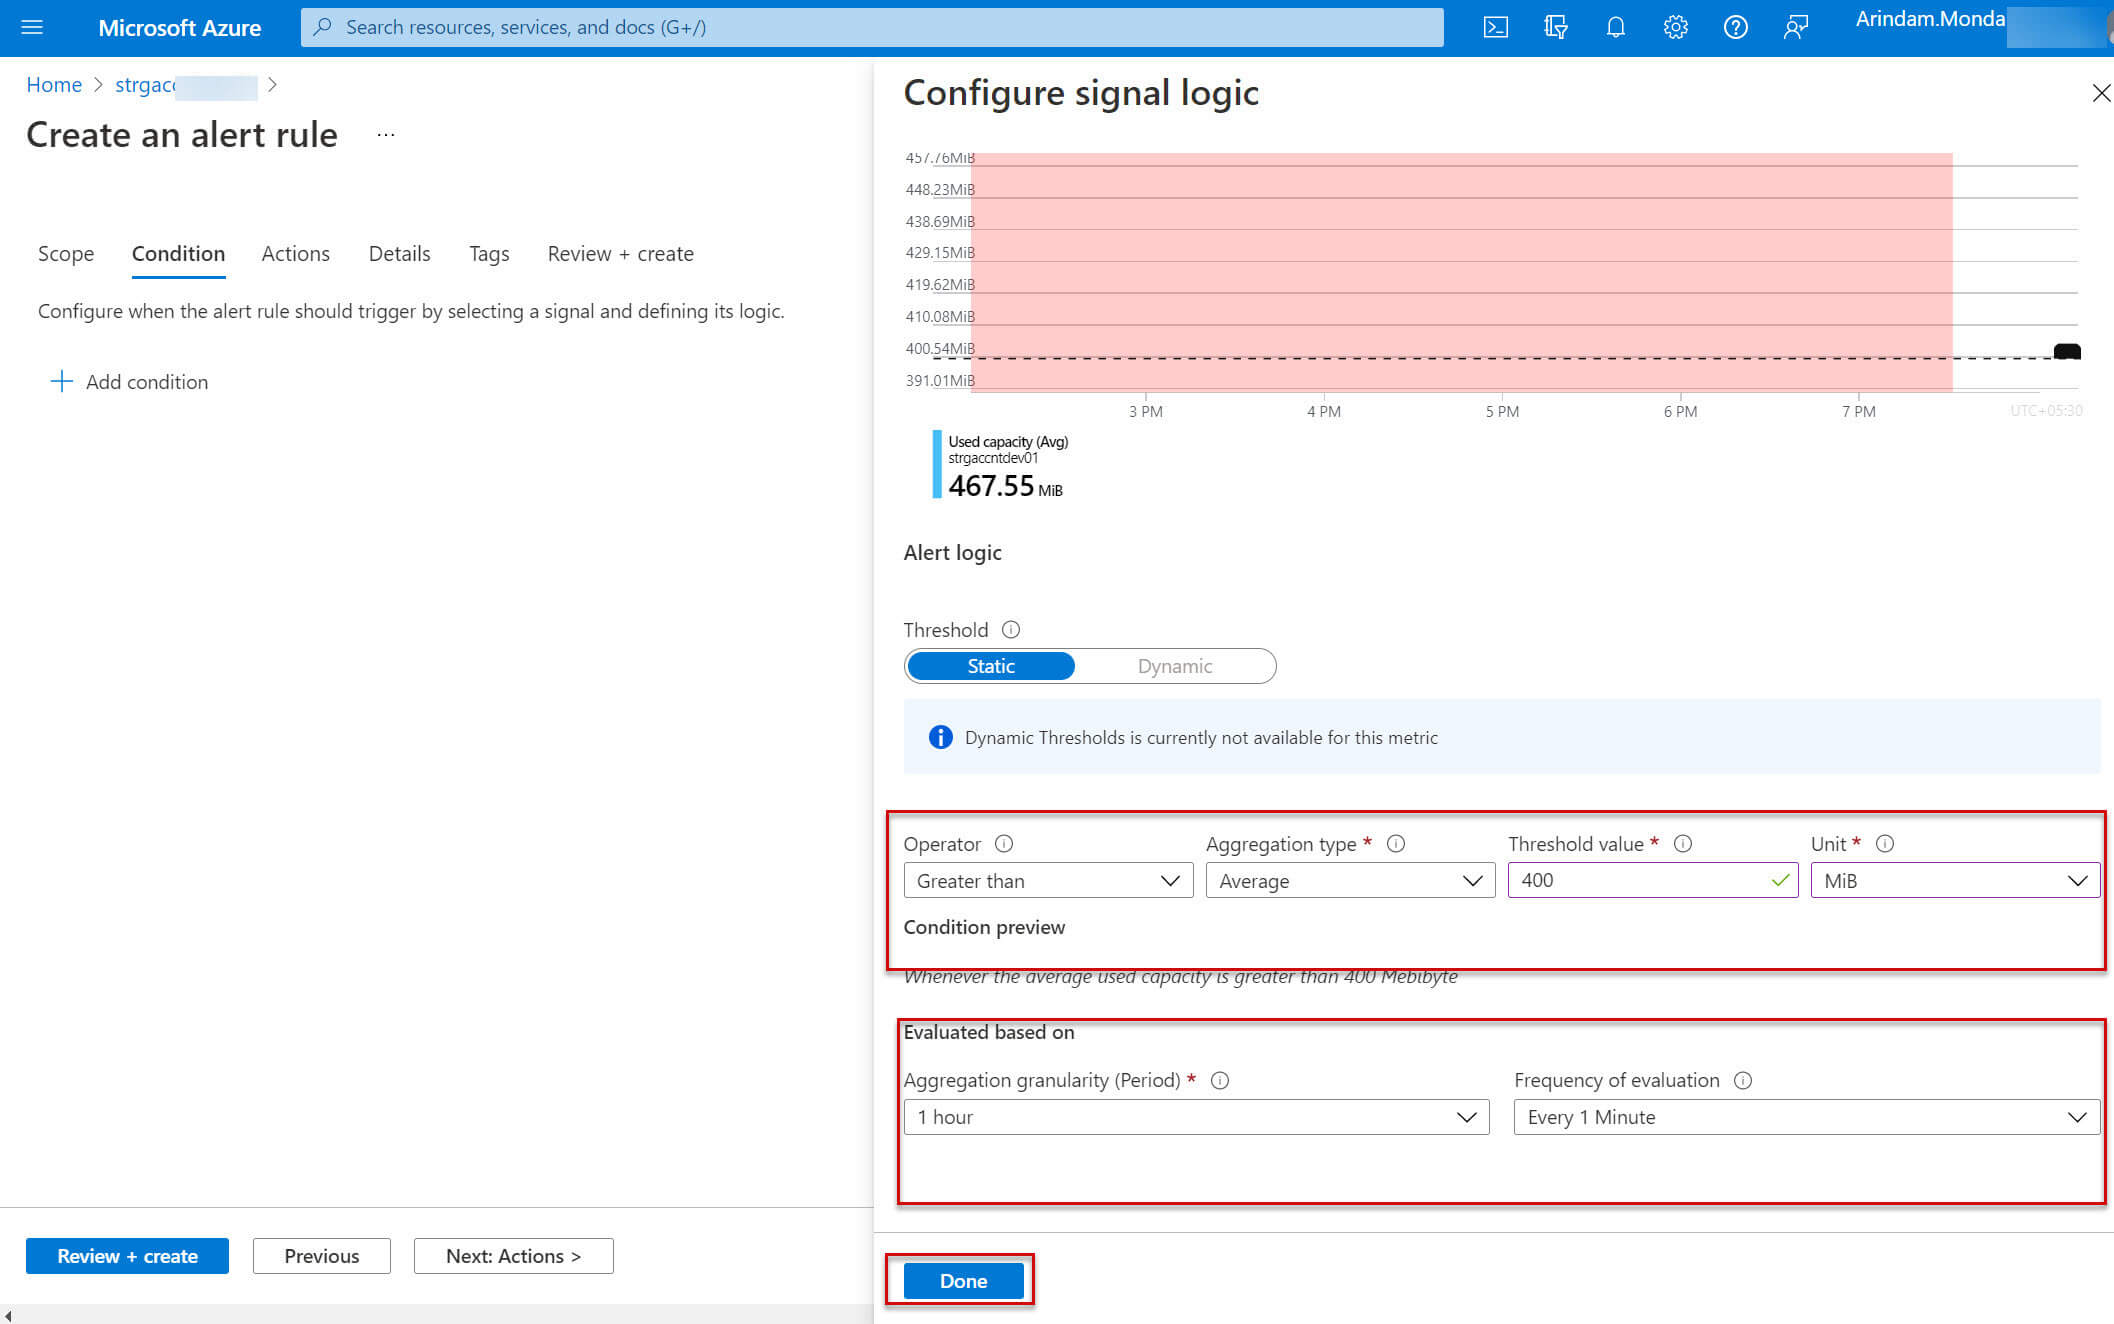Open the Help question mark icon
Image resolution: width=2114 pixels, height=1324 pixels.
point(1735,27)
